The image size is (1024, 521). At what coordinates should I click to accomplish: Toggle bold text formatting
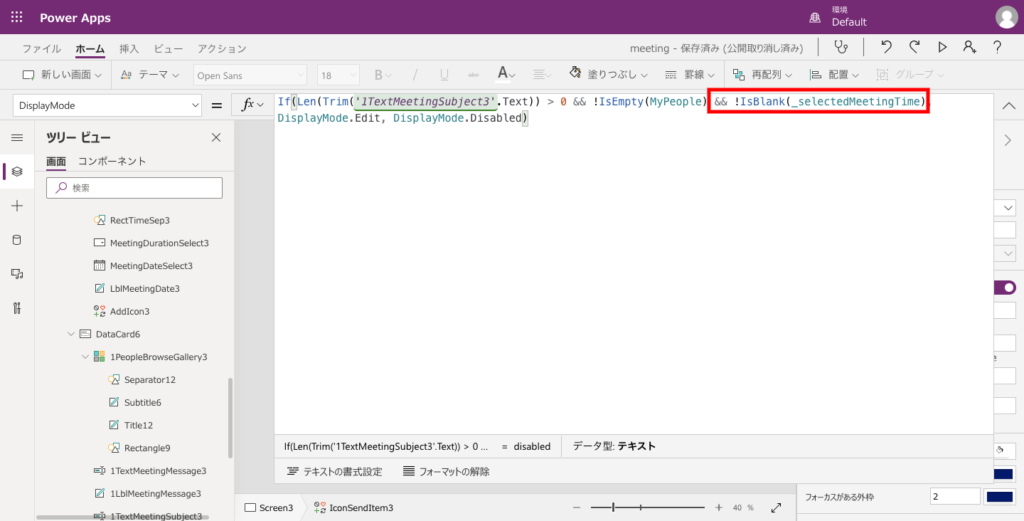point(379,75)
